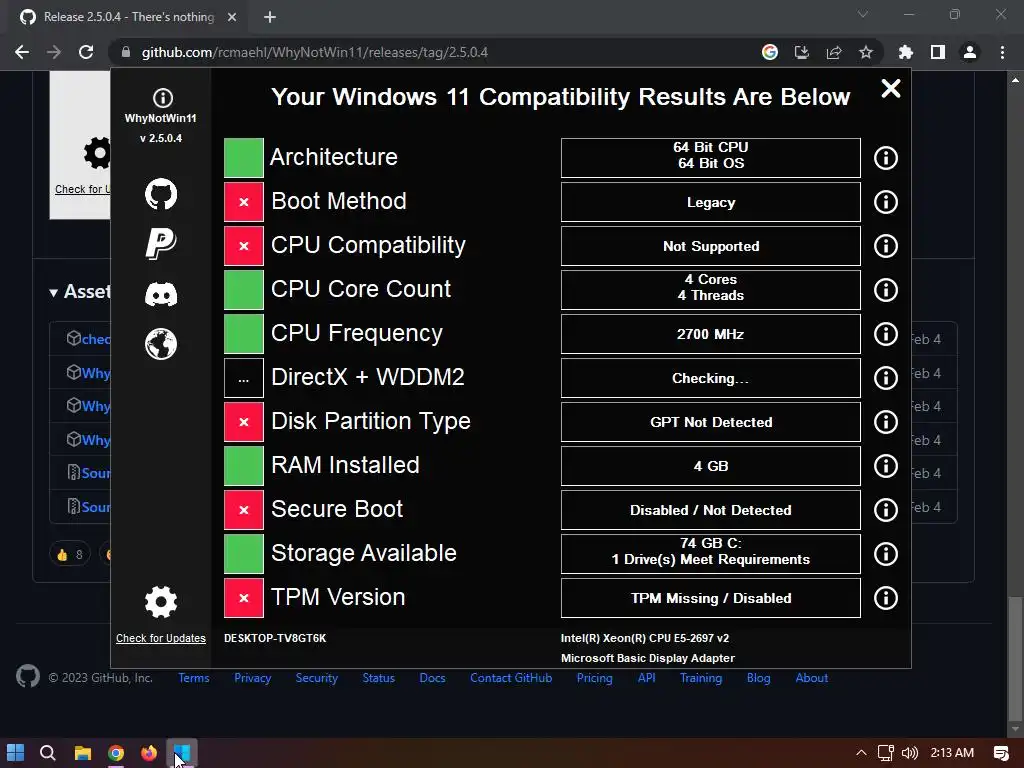Open Chrome tab search dropdown
Viewport: 1024px width, 768px height.
[863, 14]
